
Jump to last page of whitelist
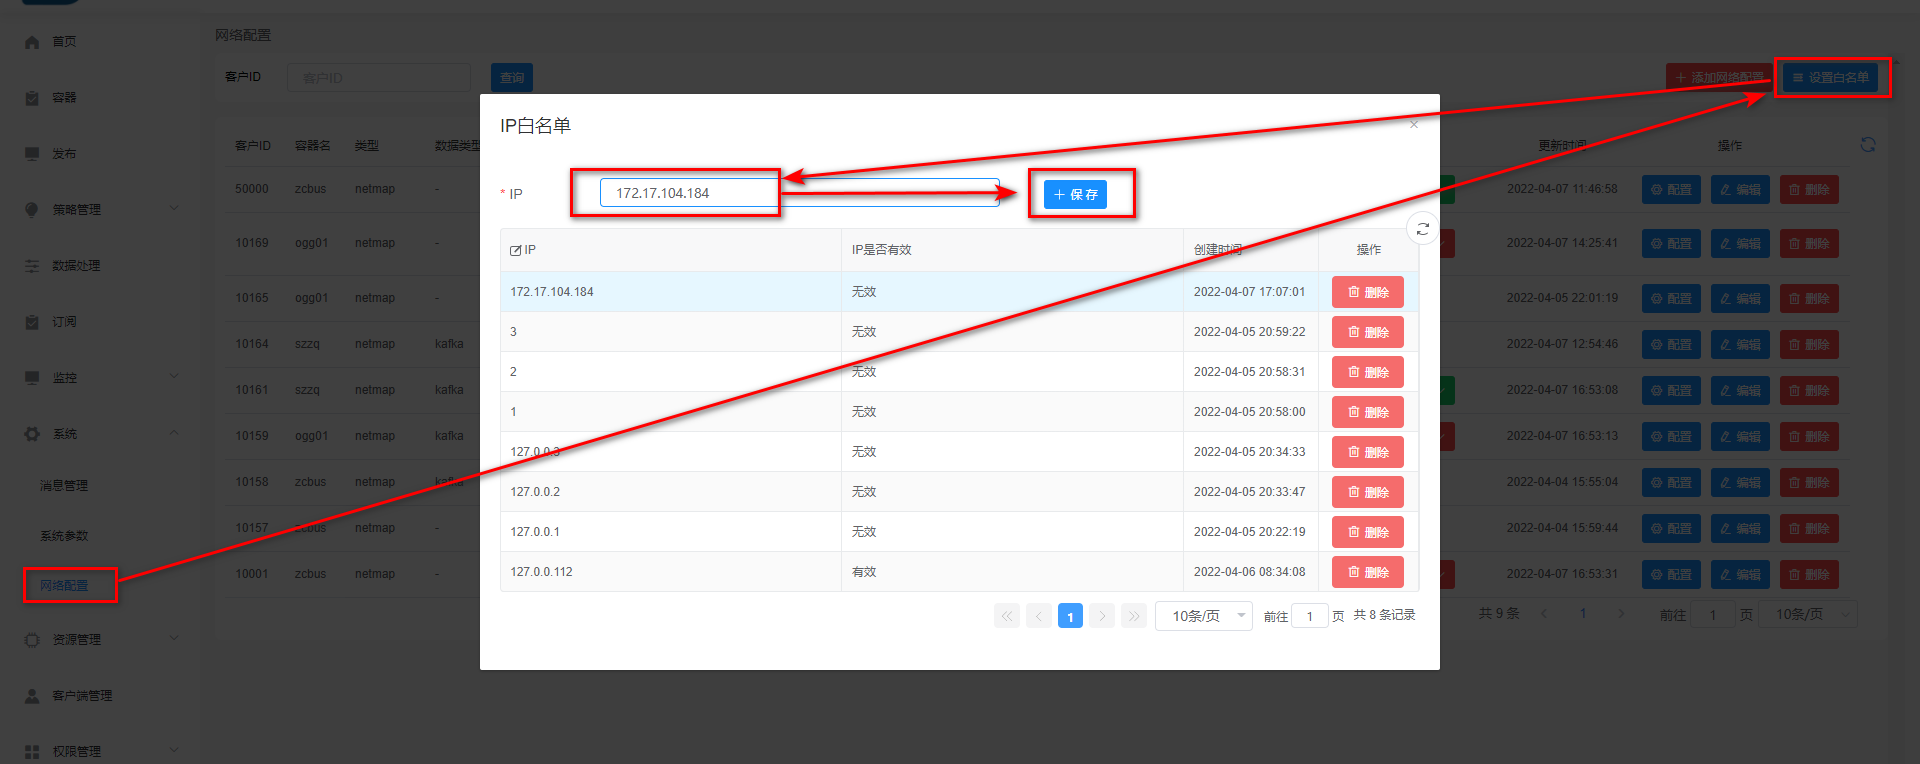point(1133,616)
